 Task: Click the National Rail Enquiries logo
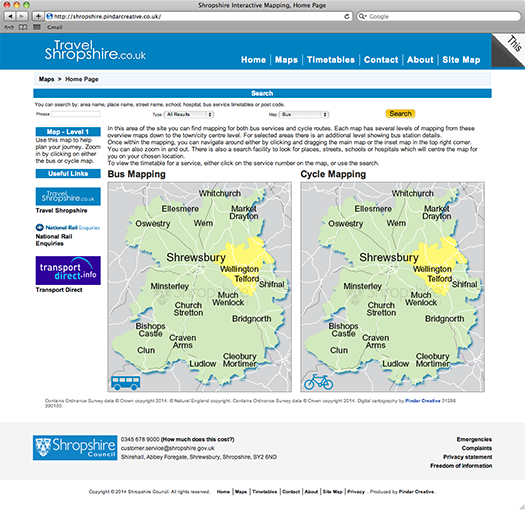coord(68,227)
